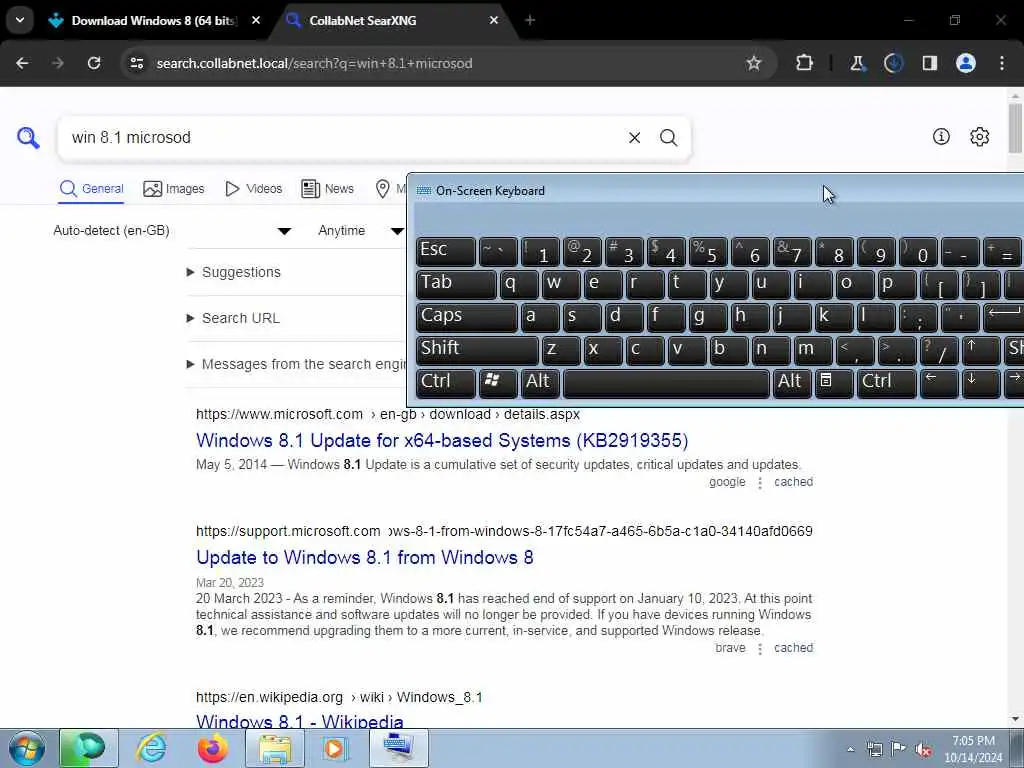Open Windows Explorer folder on taskbar
Screen dimensions: 1024x768
point(276,748)
